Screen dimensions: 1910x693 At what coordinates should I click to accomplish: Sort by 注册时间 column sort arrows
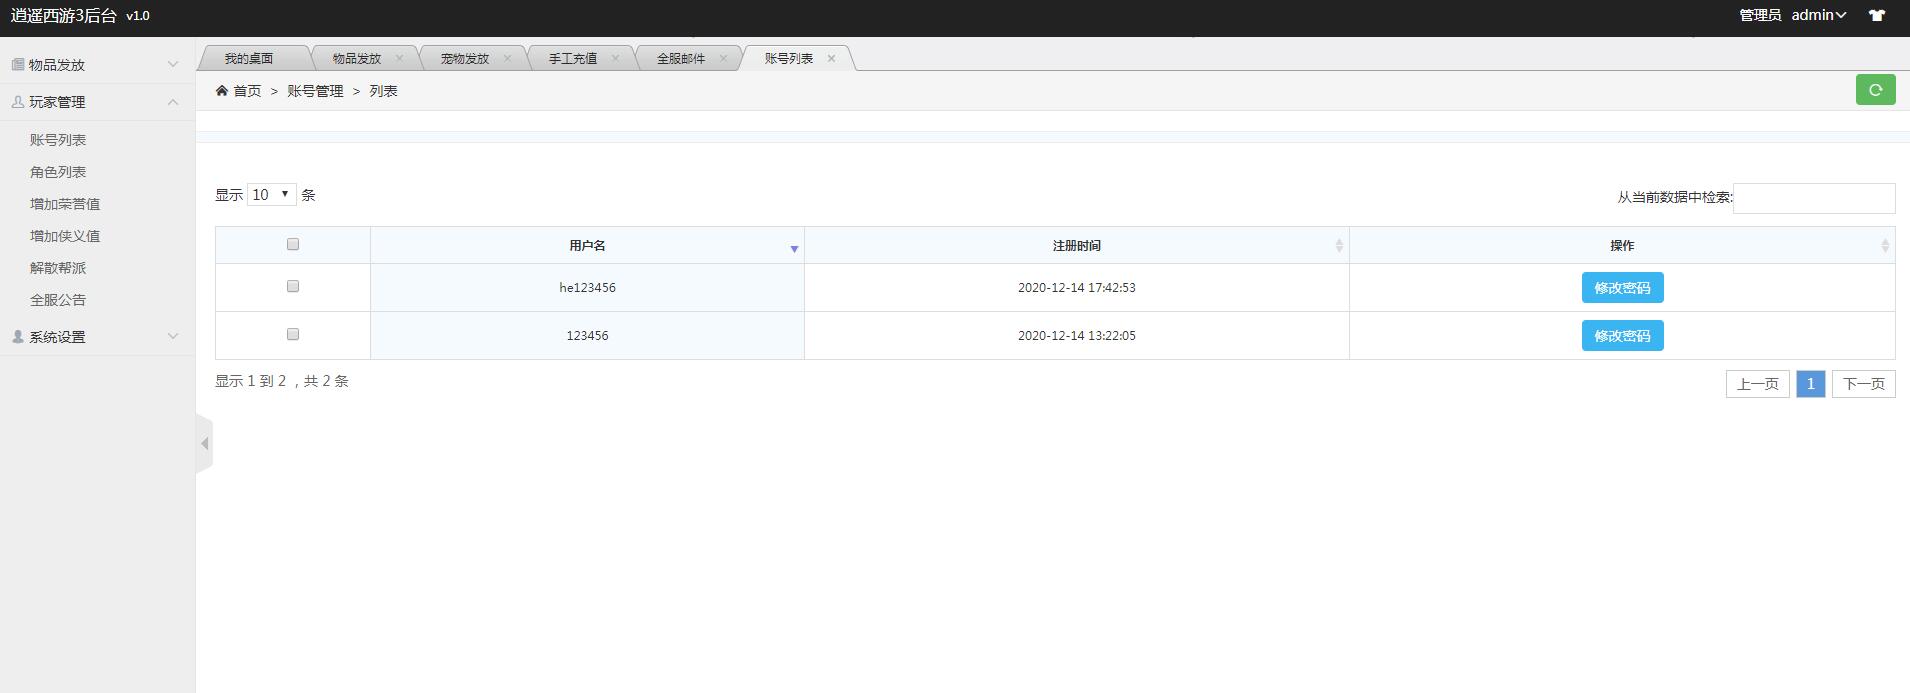[x=1339, y=246]
